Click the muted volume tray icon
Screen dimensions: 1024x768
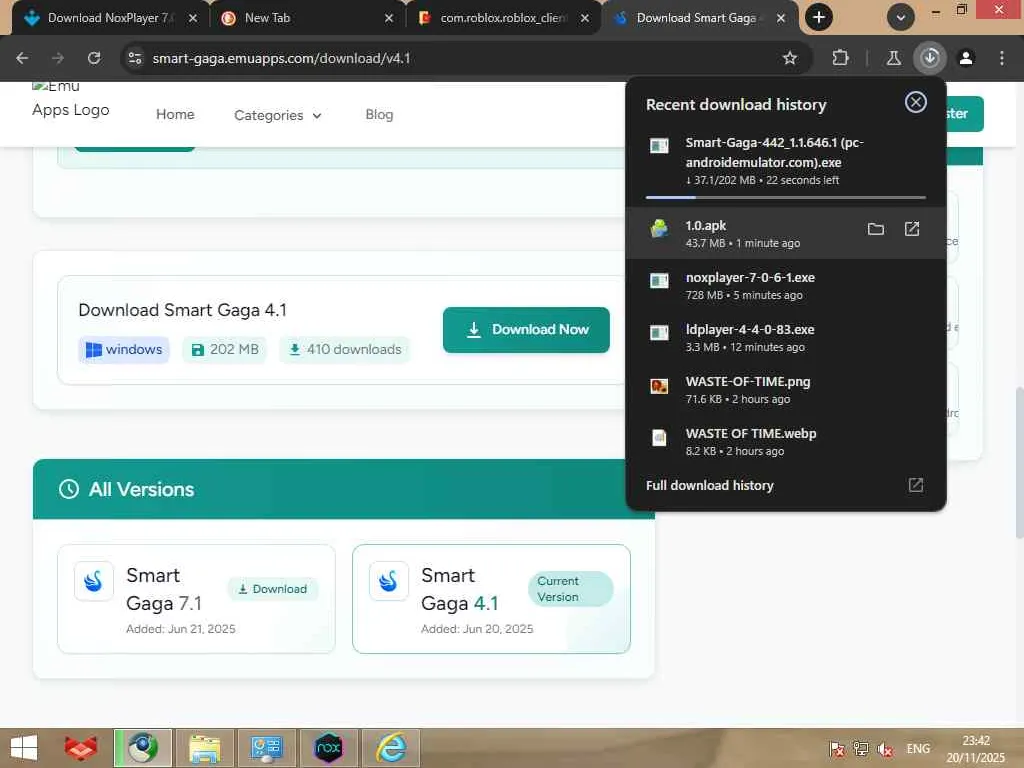(886, 749)
